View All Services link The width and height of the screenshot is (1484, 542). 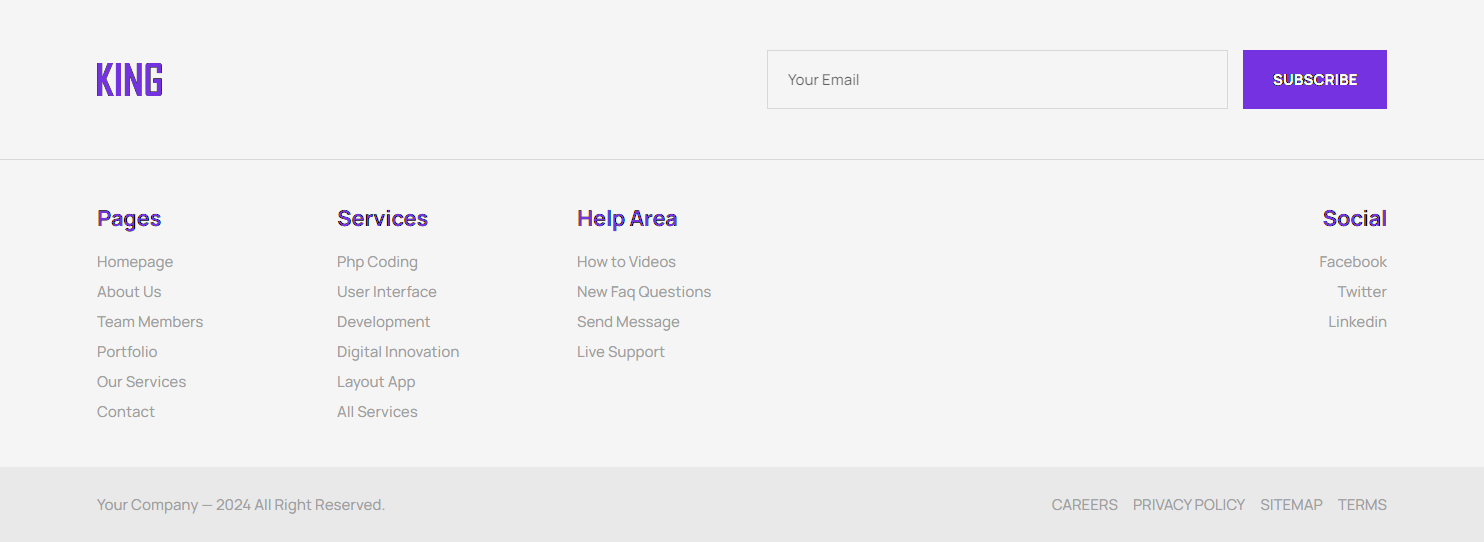point(377,412)
